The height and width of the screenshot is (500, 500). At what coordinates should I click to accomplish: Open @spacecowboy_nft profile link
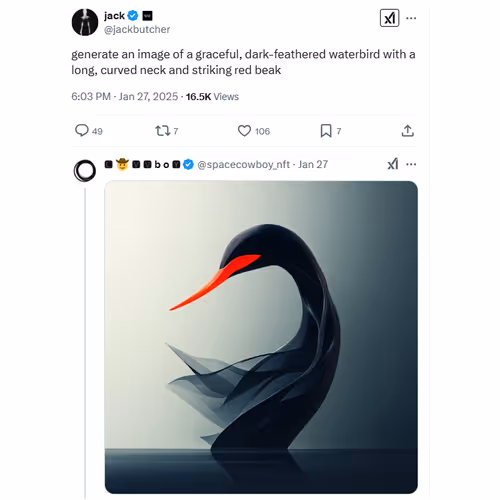click(x=244, y=164)
